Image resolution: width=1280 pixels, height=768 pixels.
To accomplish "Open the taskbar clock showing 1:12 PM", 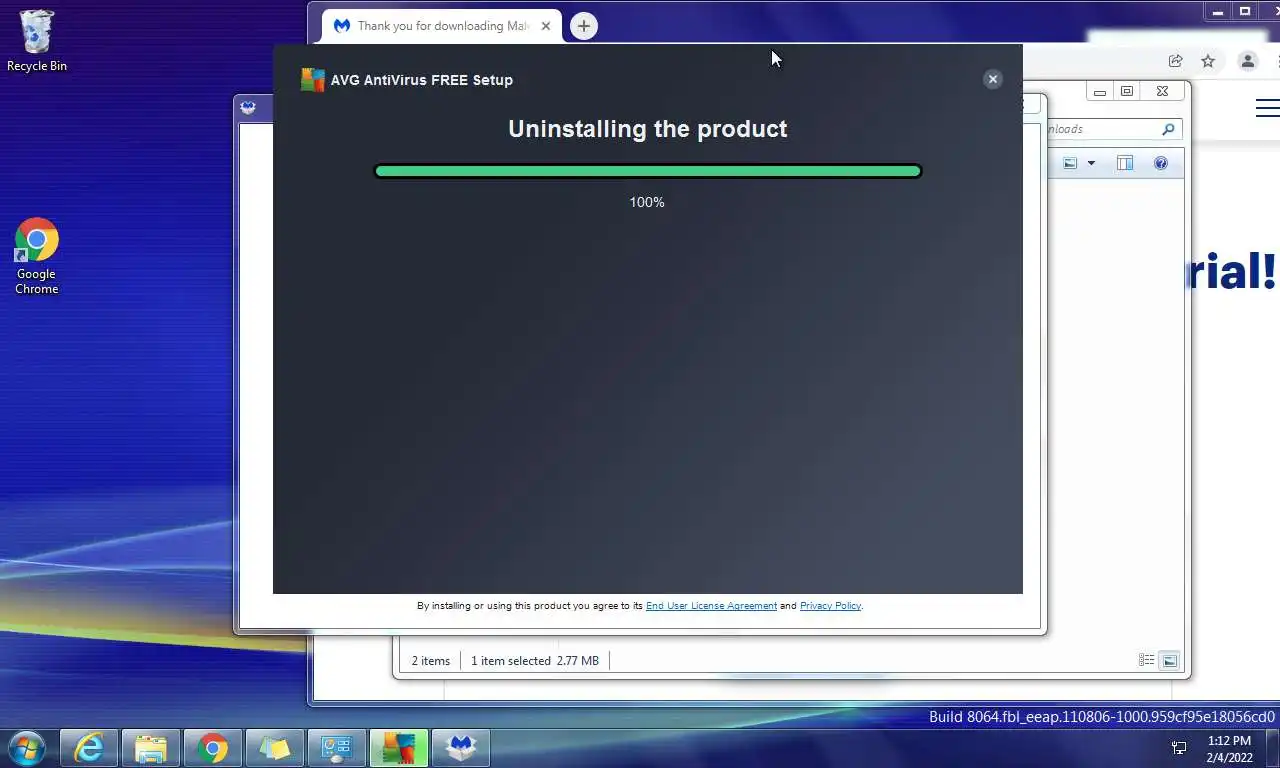I will [x=1229, y=748].
